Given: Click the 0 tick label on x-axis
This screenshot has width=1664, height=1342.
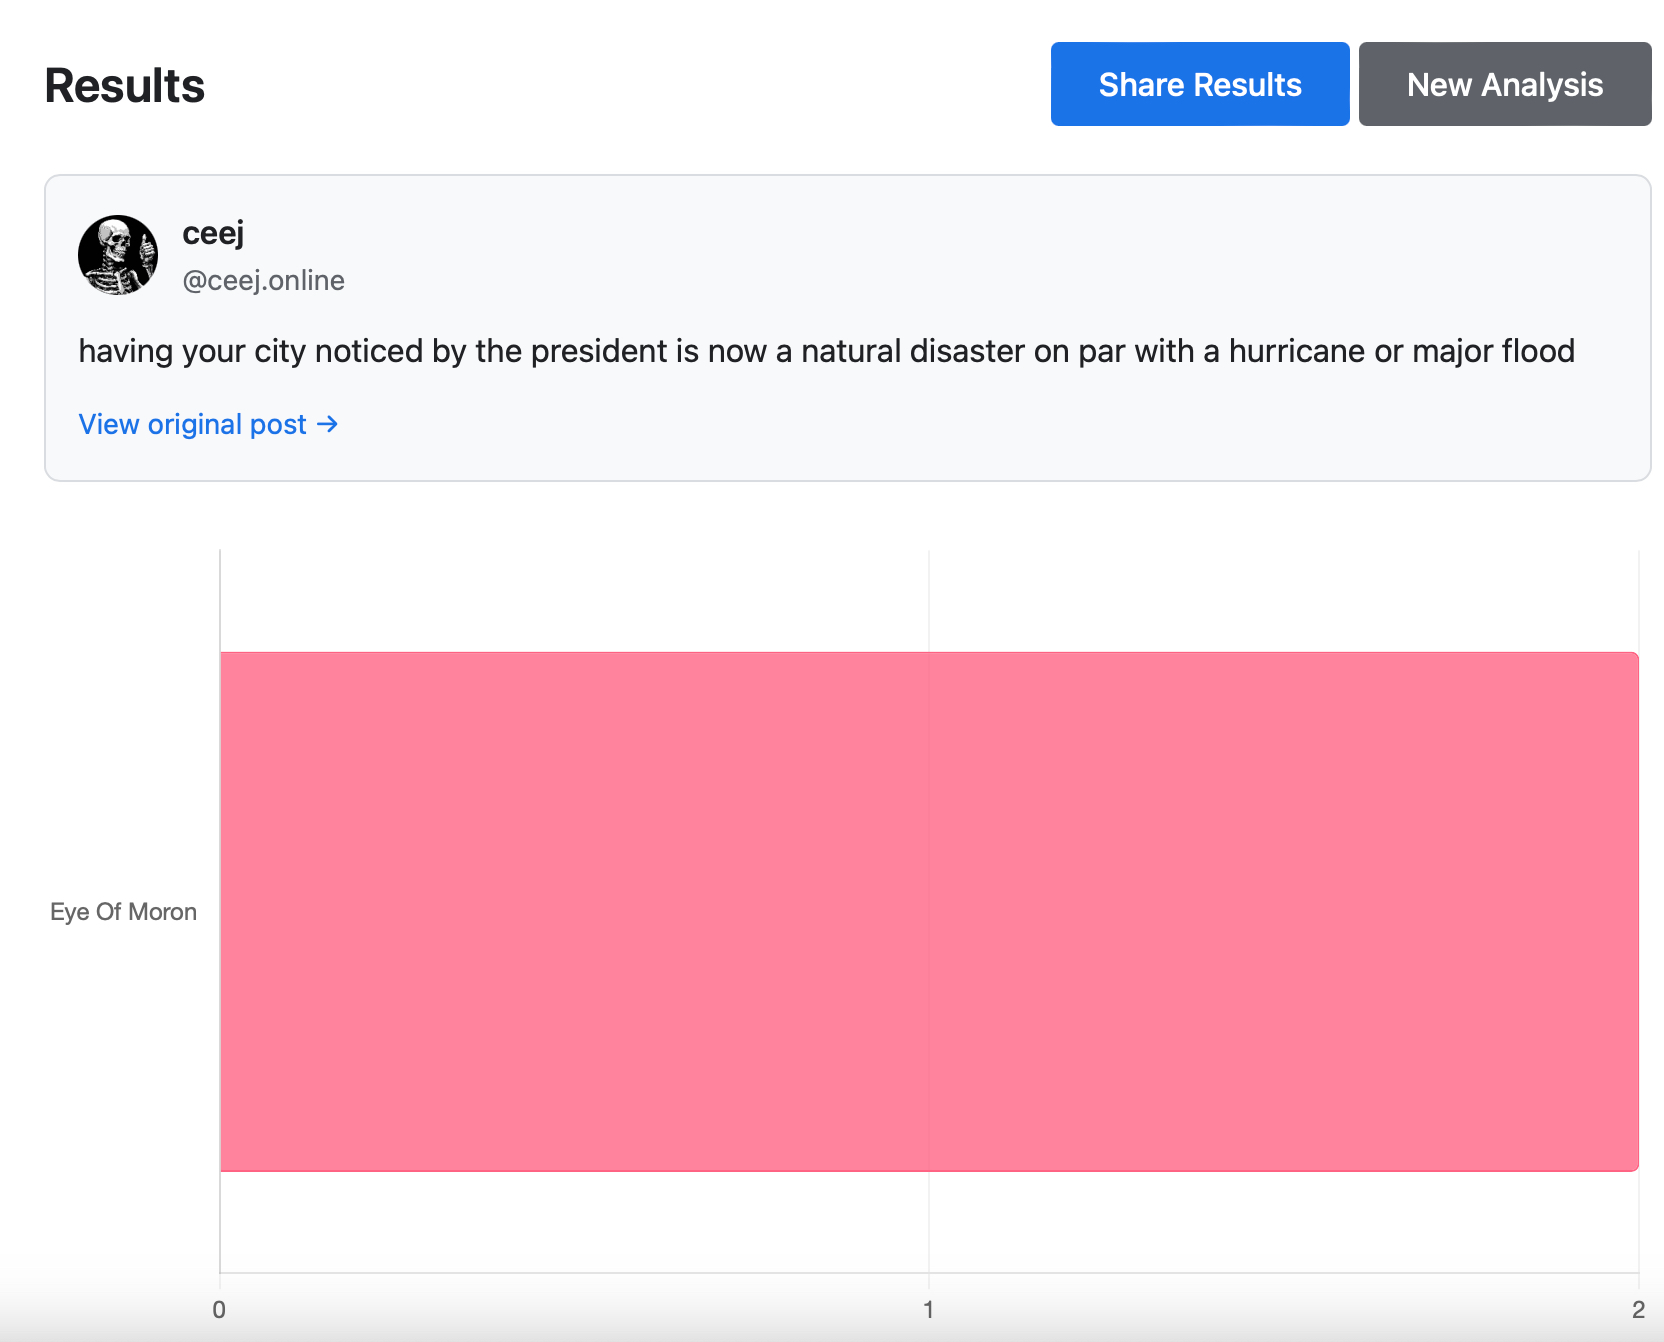Looking at the screenshot, I should [219, 1309].
